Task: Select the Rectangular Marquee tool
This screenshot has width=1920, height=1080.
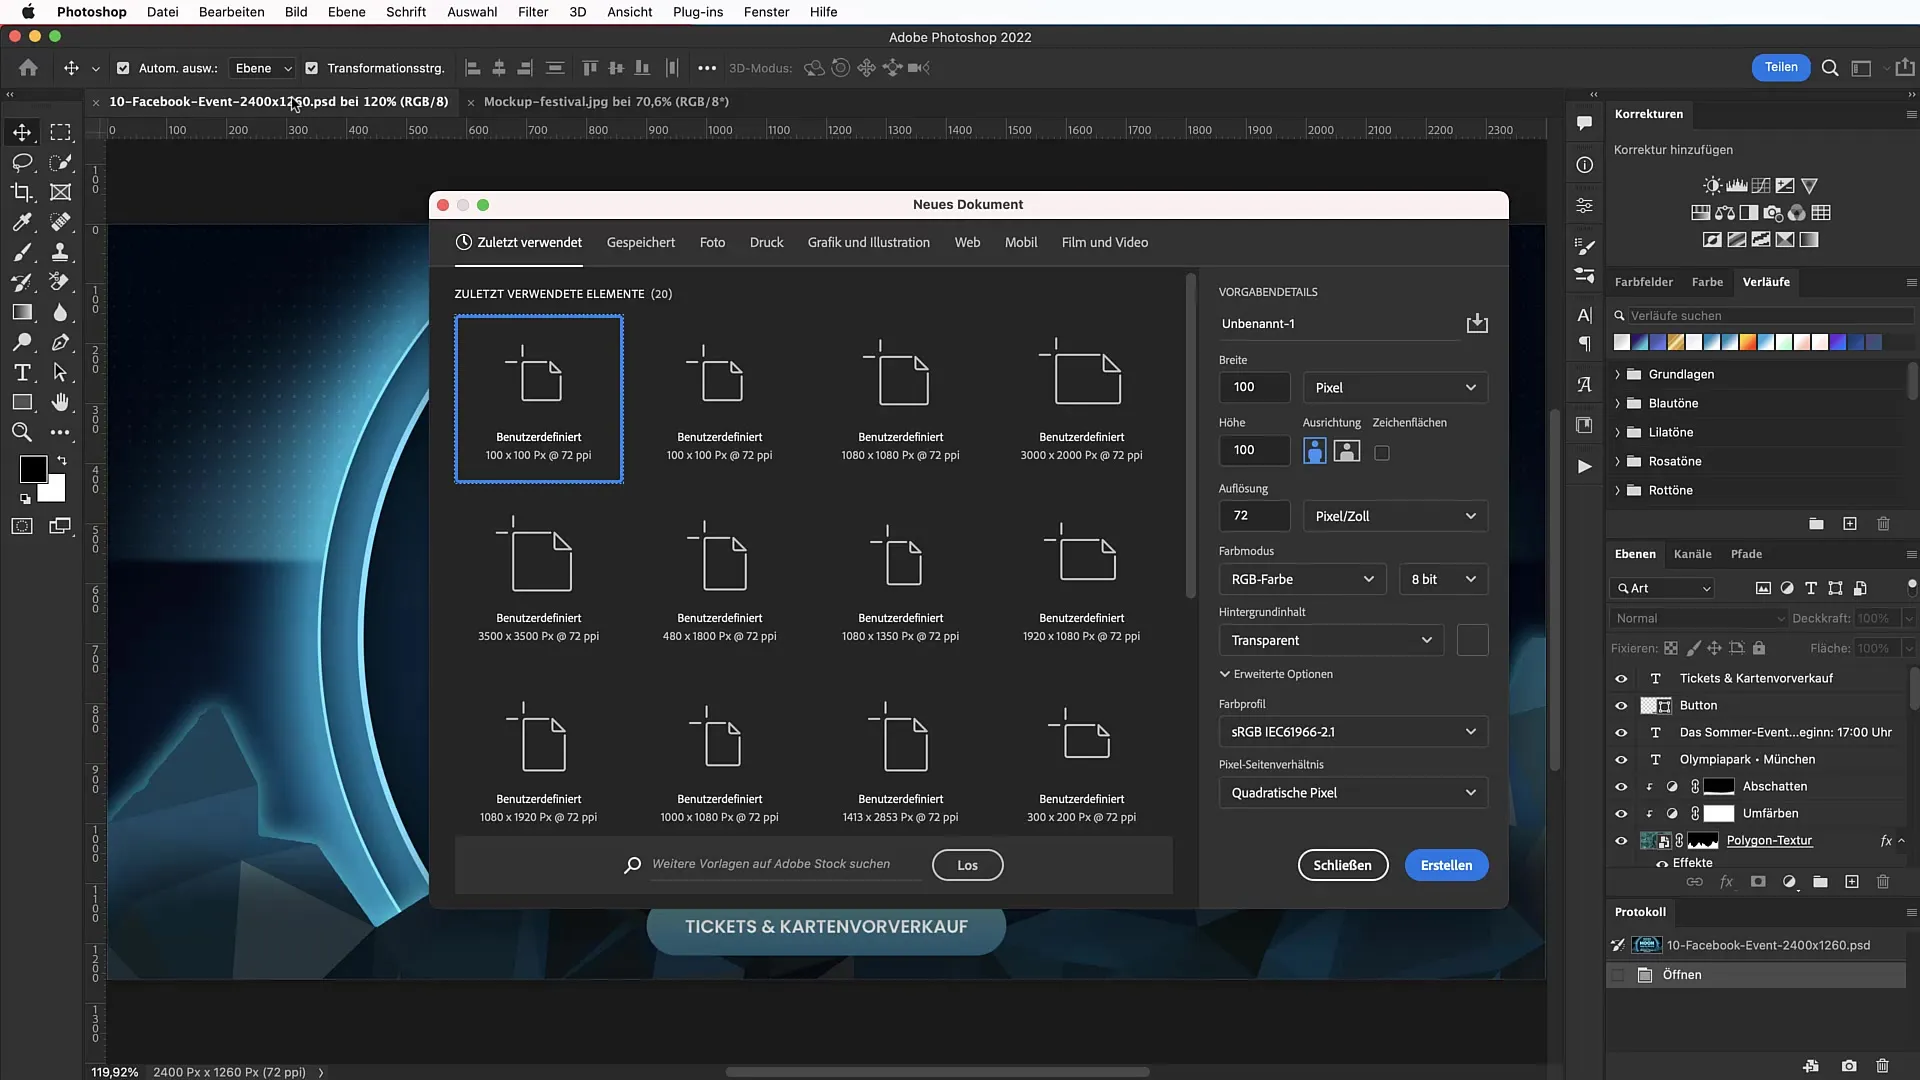Action: [x=61, y=132]
